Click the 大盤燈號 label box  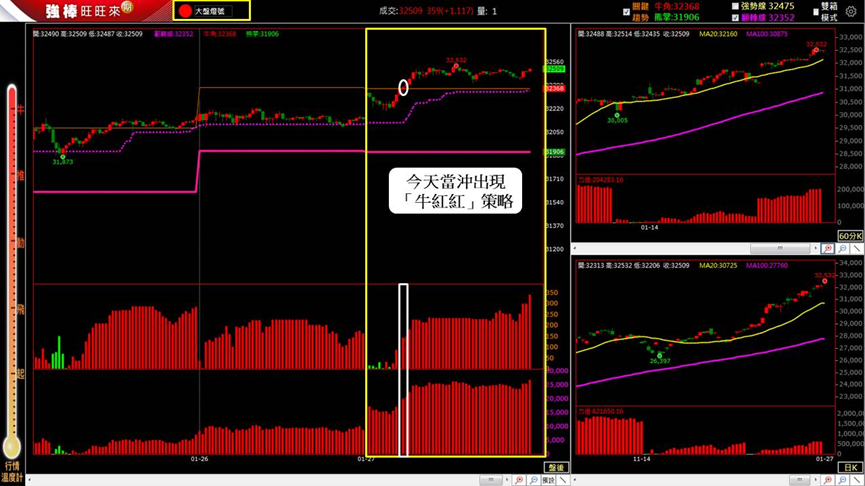[x=212, y=11]
